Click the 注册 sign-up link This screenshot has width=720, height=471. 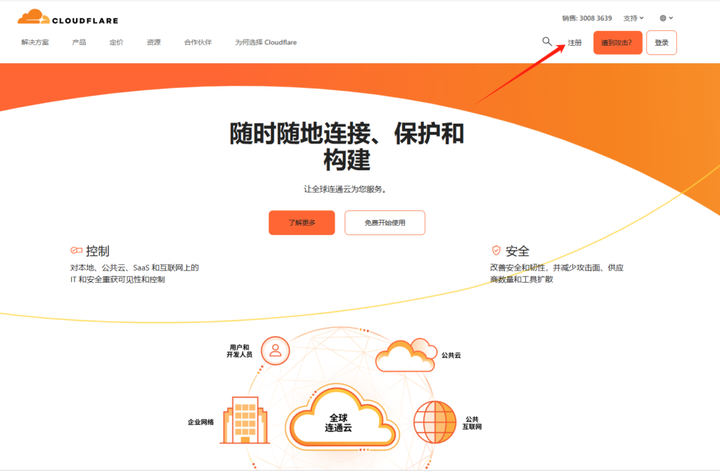pyautogui.click(x=574, y=43)
